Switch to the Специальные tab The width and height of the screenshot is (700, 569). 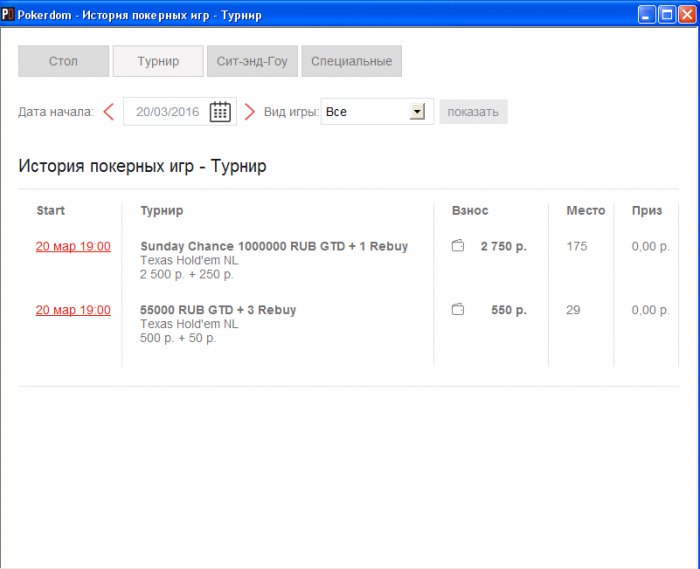pyautogui.click(x=351, y=61)
